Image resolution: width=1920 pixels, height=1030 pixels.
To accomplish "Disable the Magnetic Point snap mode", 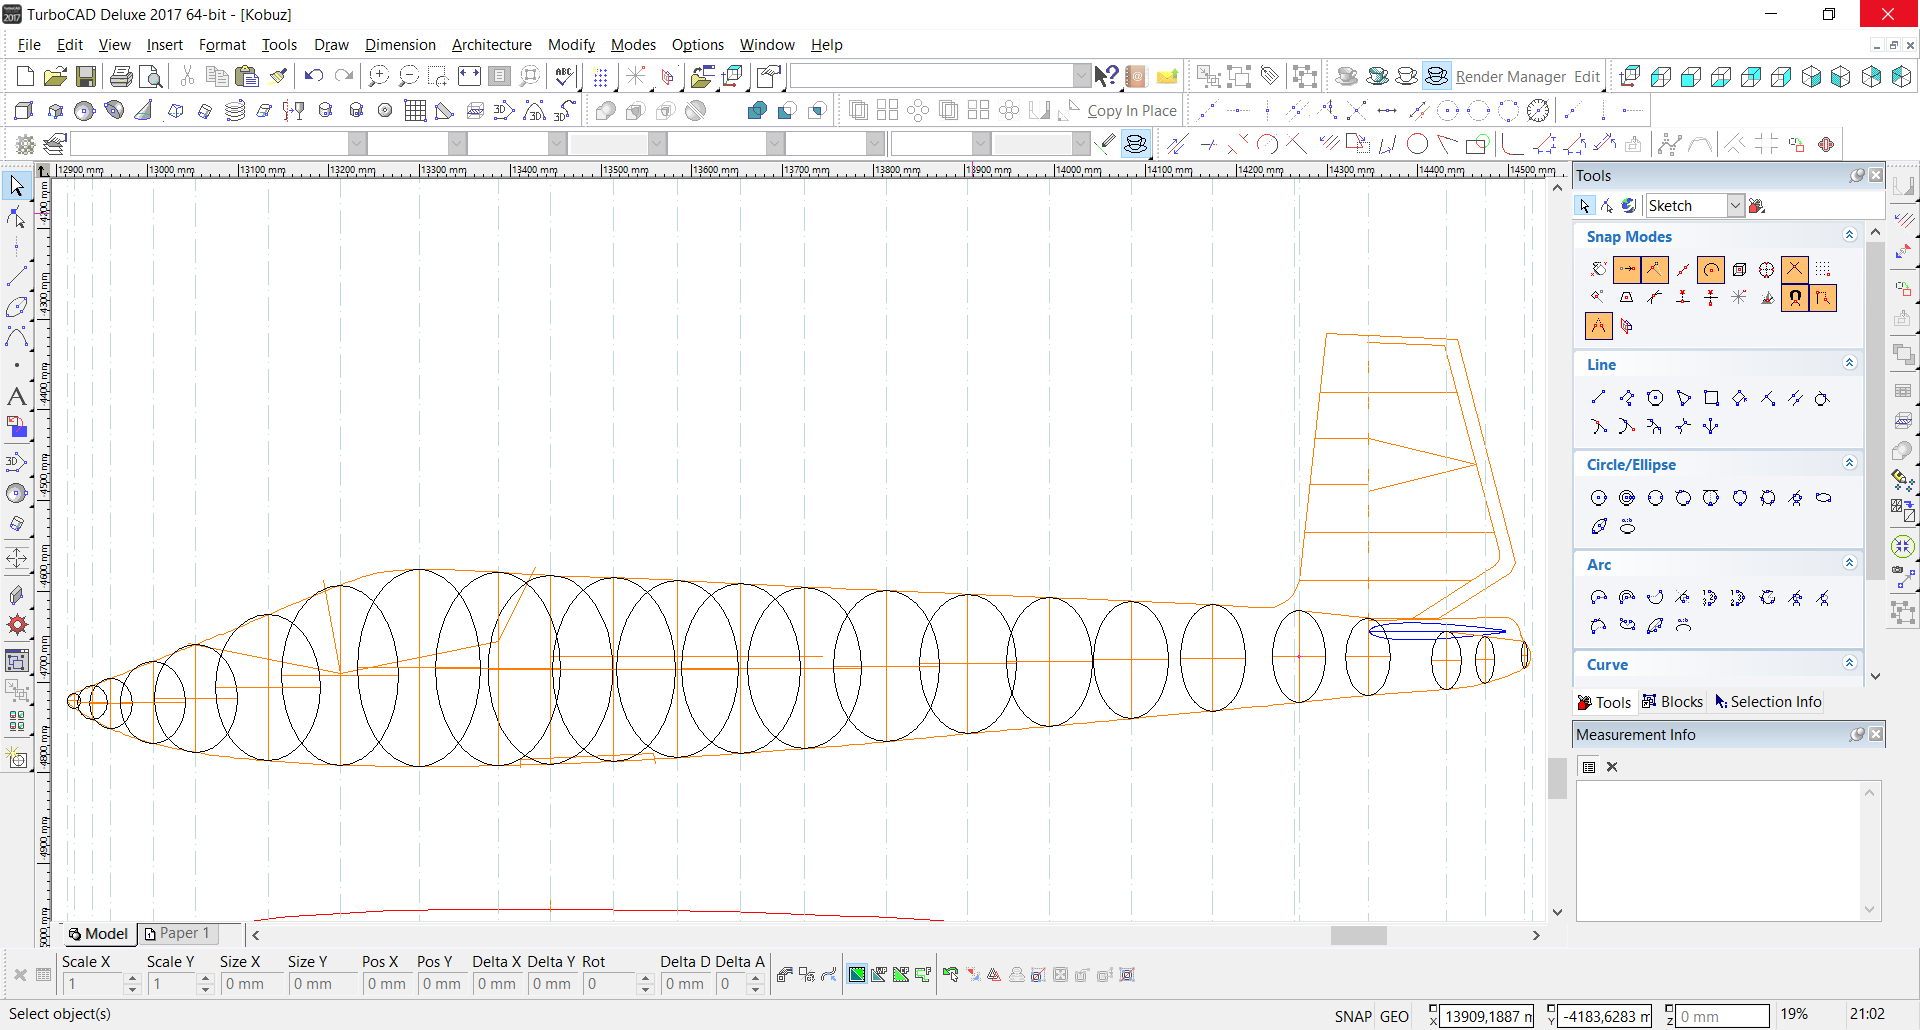I will [1795, 298].
